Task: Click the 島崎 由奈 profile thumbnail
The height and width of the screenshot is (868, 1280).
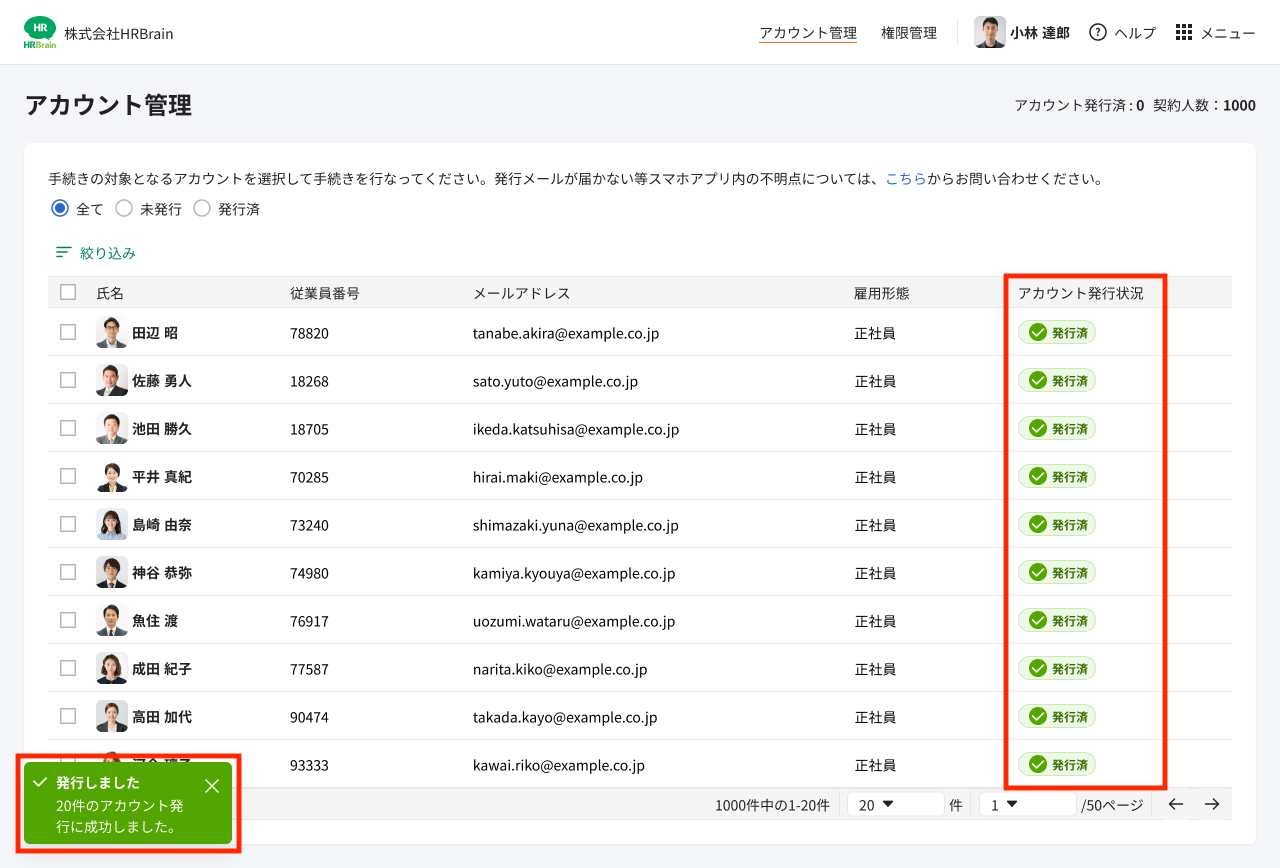Action: (112, 524)
